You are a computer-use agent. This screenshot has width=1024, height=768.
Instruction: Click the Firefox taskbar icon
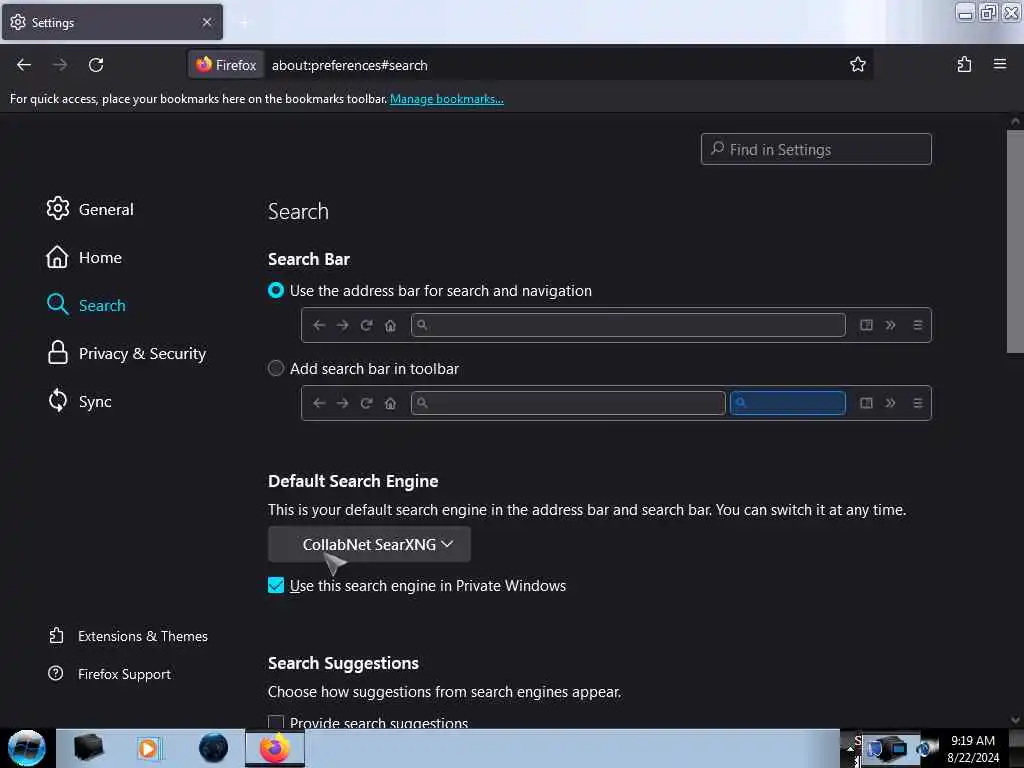(275, 748)
